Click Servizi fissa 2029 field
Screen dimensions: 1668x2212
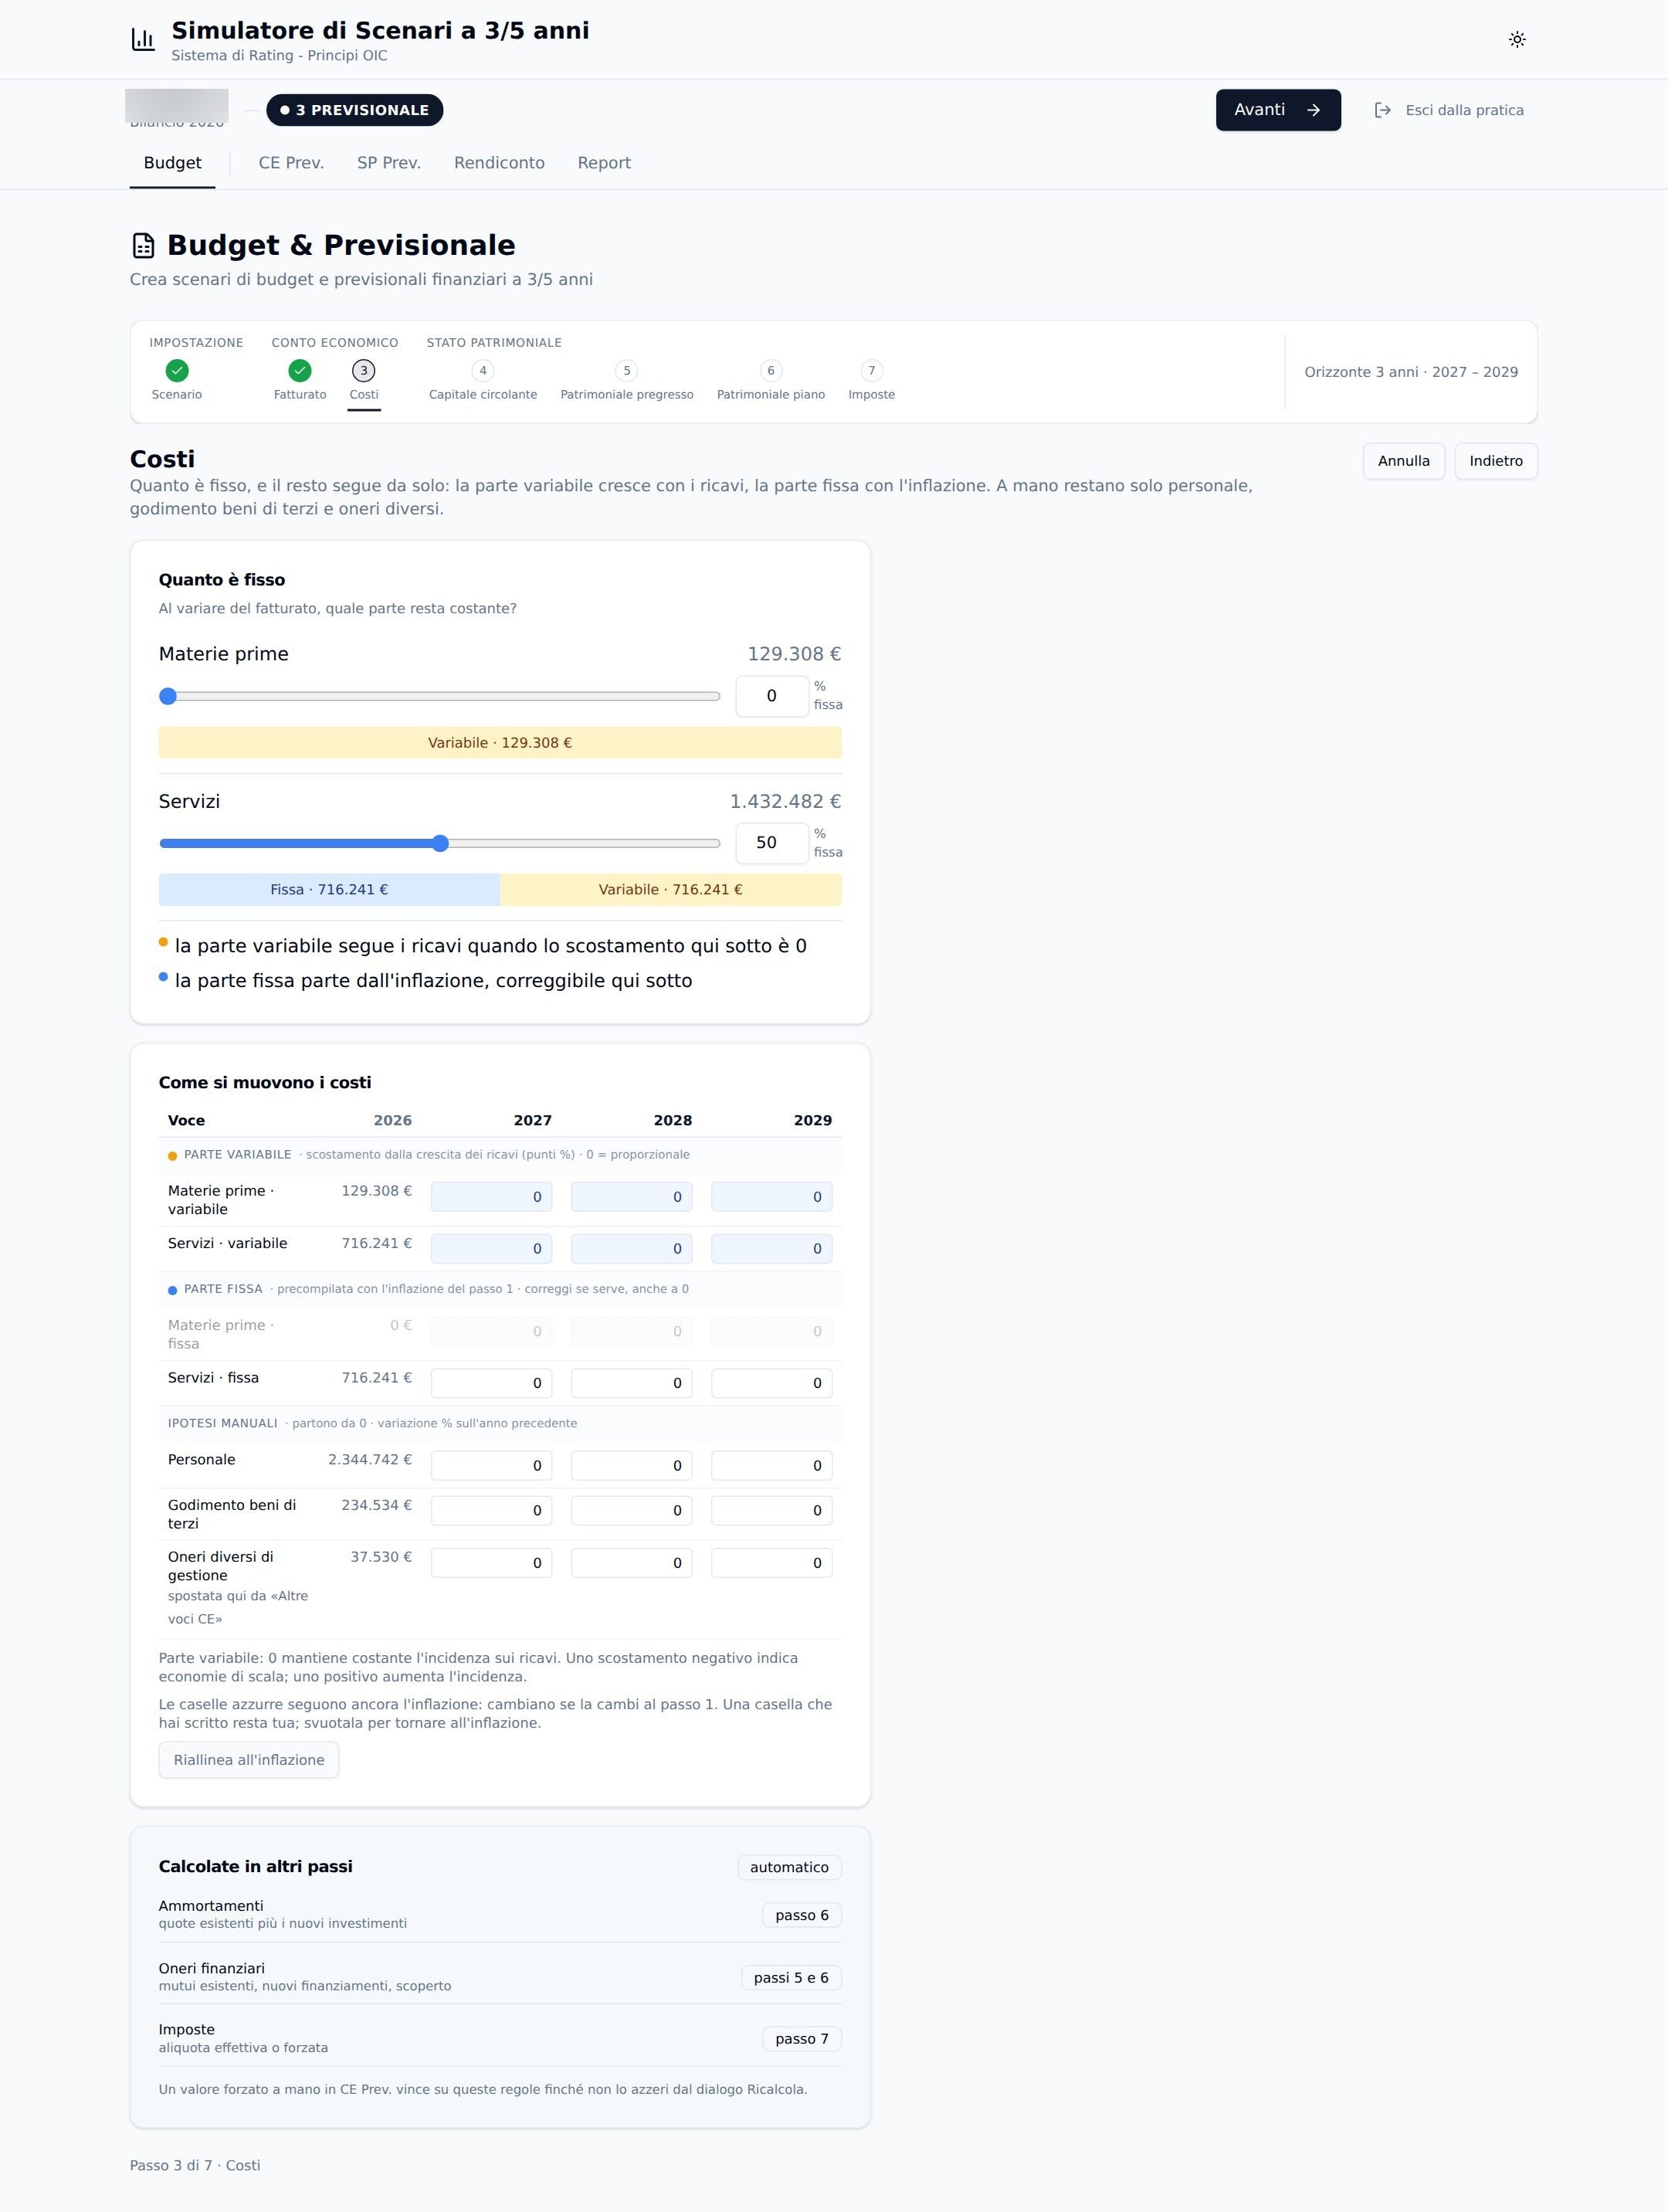pyautogui.click(x=772, y=1383)
